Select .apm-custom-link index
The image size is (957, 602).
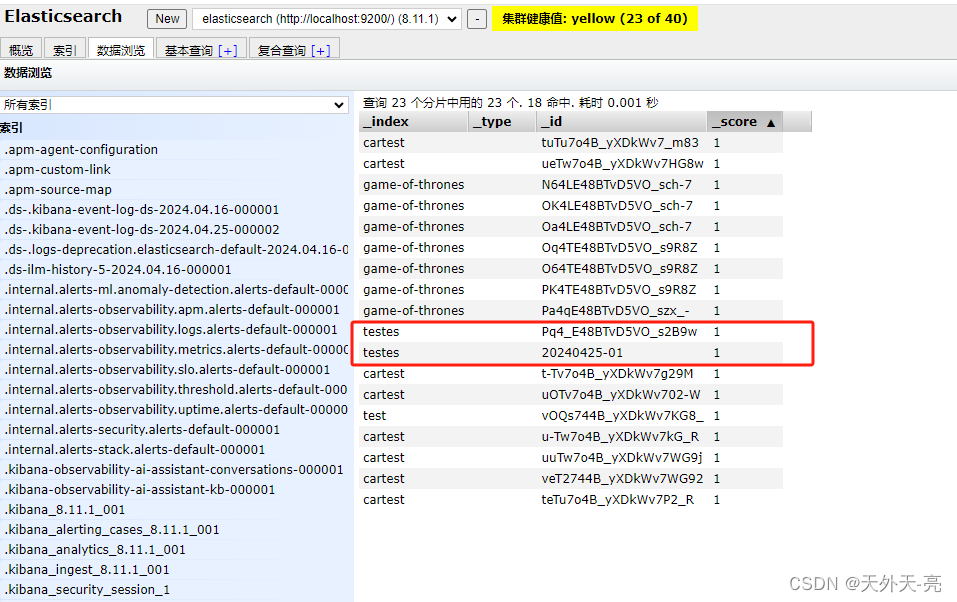click(58, 170)
